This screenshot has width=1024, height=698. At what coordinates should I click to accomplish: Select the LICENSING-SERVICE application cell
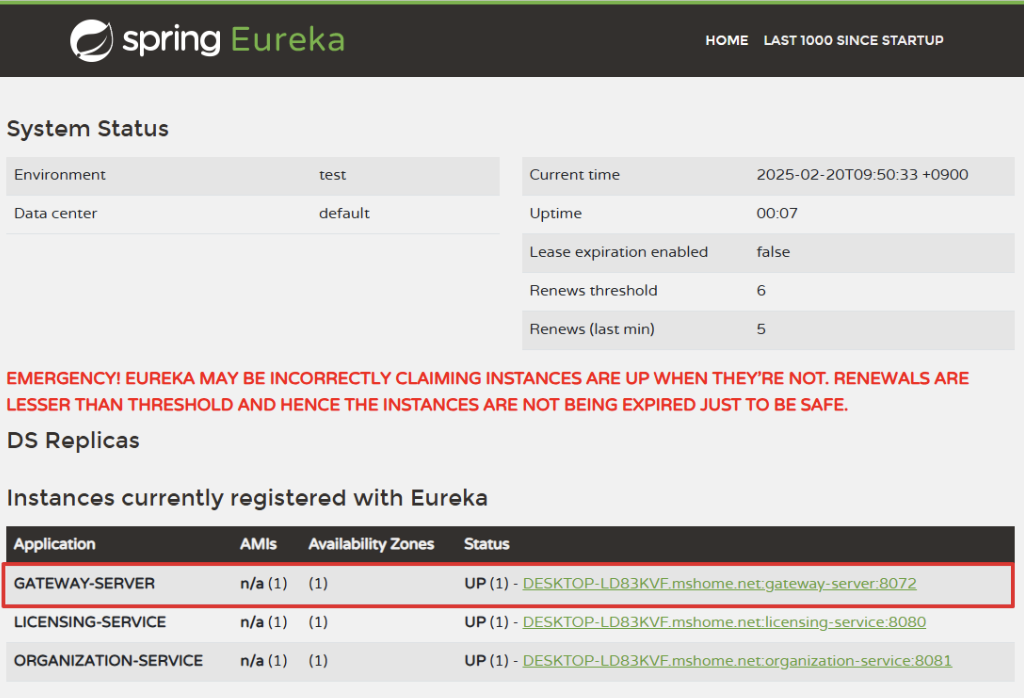point(90,622)
